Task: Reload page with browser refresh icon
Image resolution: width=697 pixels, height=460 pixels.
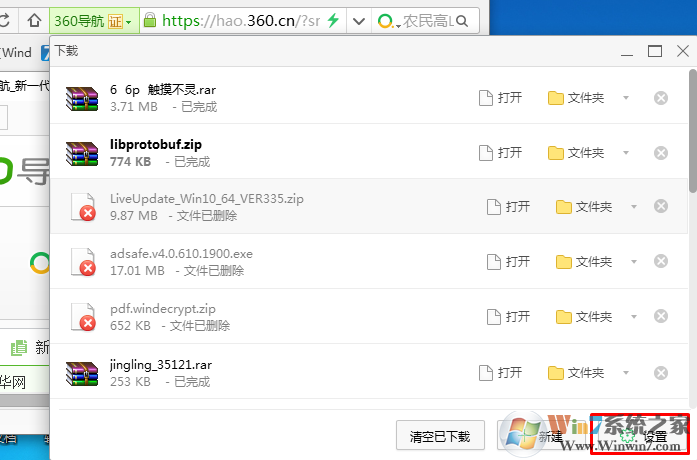Action: click(4, 20)
